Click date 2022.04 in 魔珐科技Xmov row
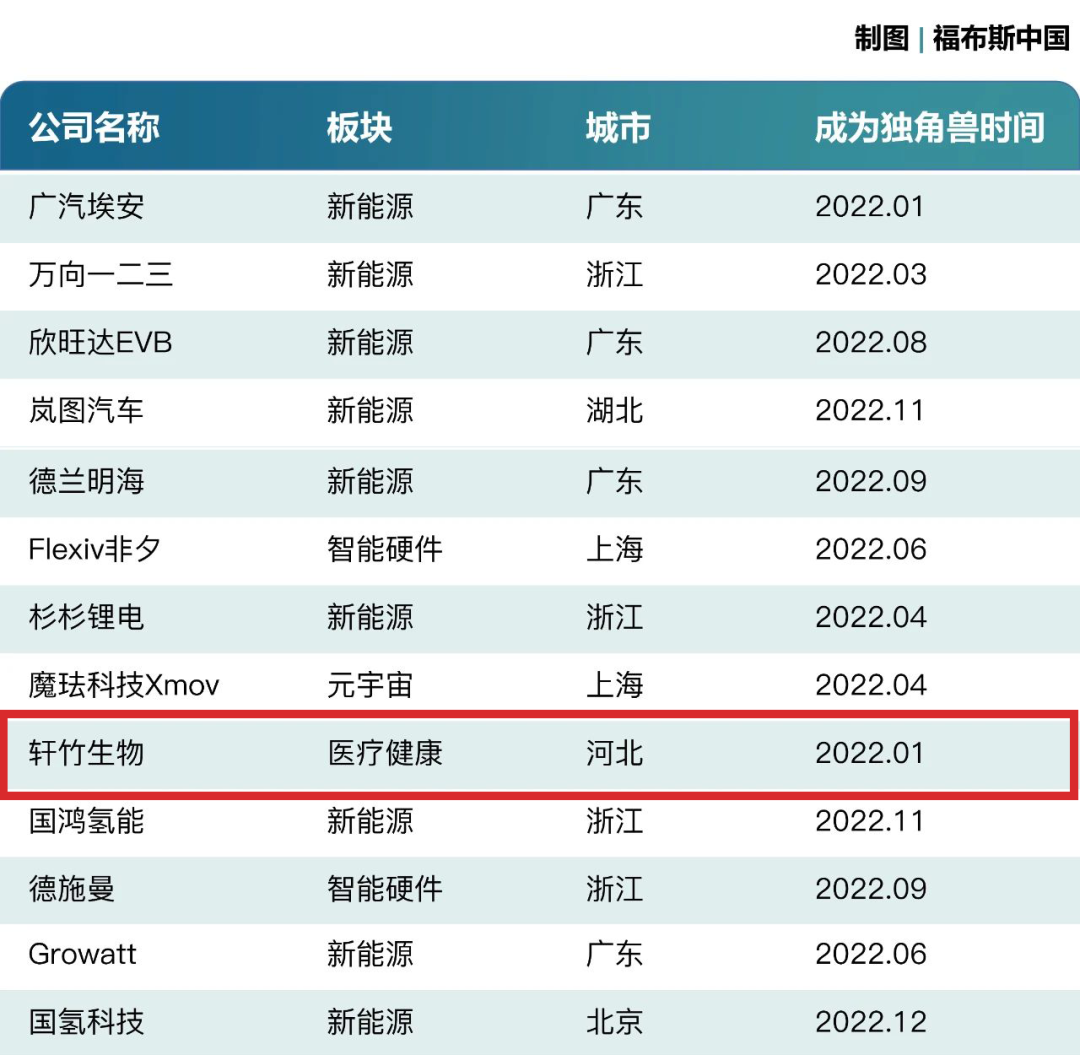The height and width of the screenshot is (1055, 1080). [871, 685]
